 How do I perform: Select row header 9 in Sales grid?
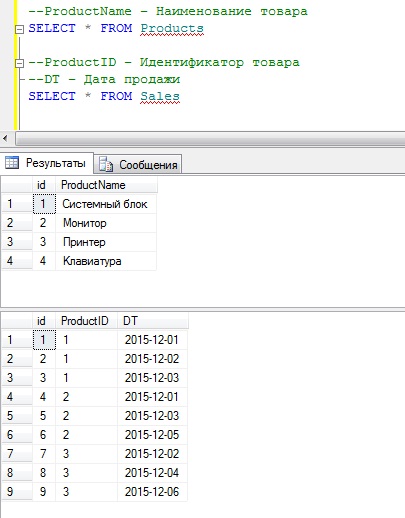coord(17,491)
